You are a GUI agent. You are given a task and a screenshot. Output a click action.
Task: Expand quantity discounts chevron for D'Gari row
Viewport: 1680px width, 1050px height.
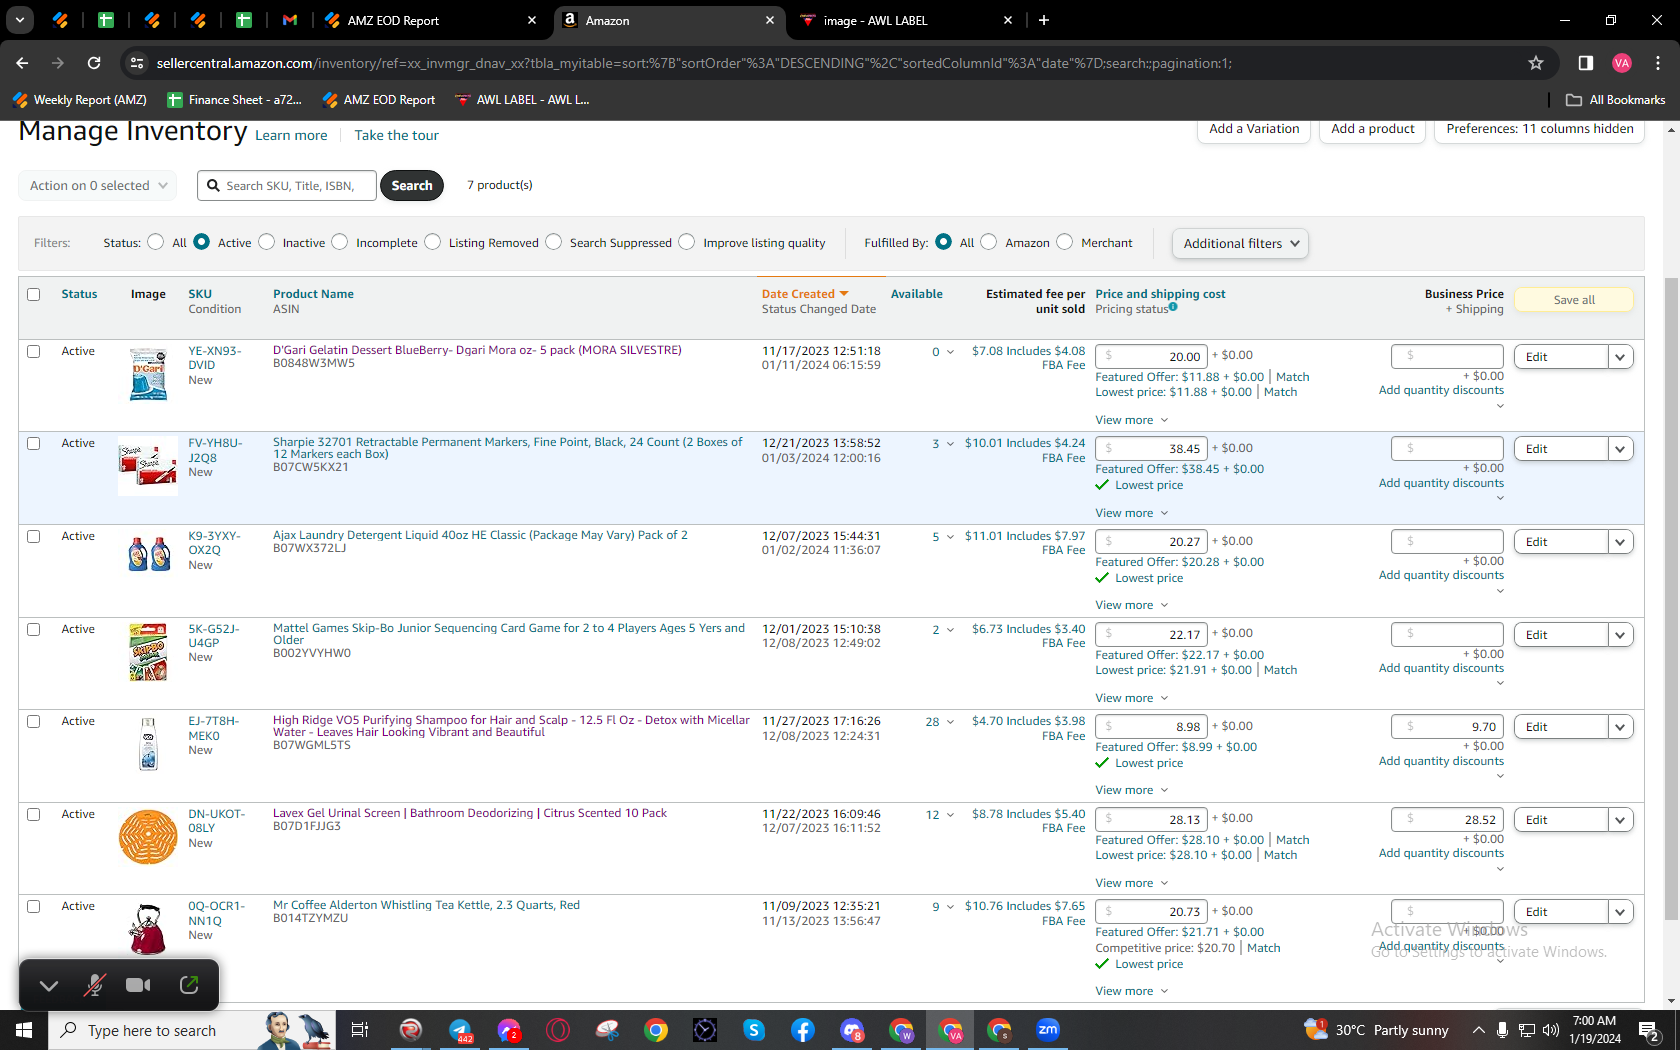(1500, 406)
